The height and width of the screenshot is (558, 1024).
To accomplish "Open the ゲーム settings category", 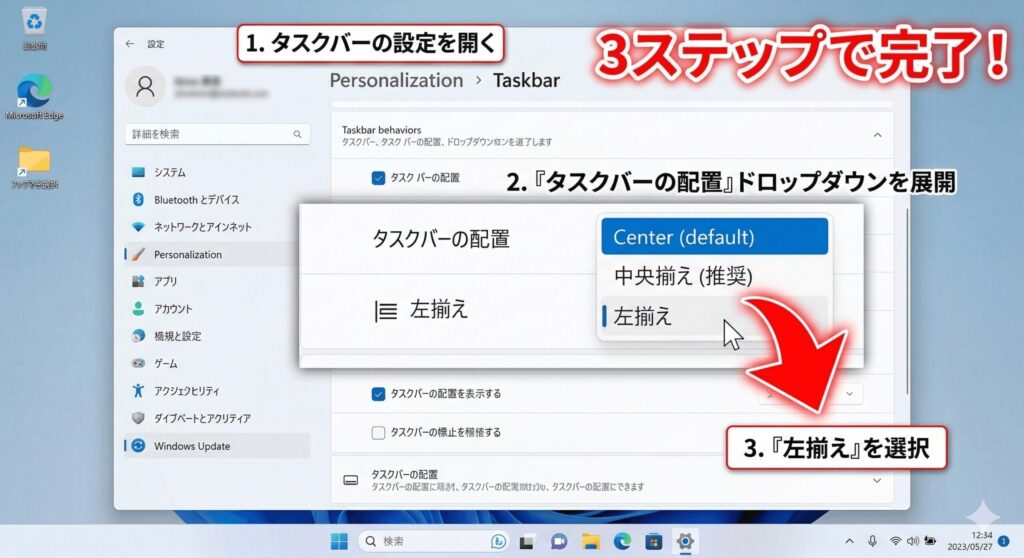I will [166, 363].
